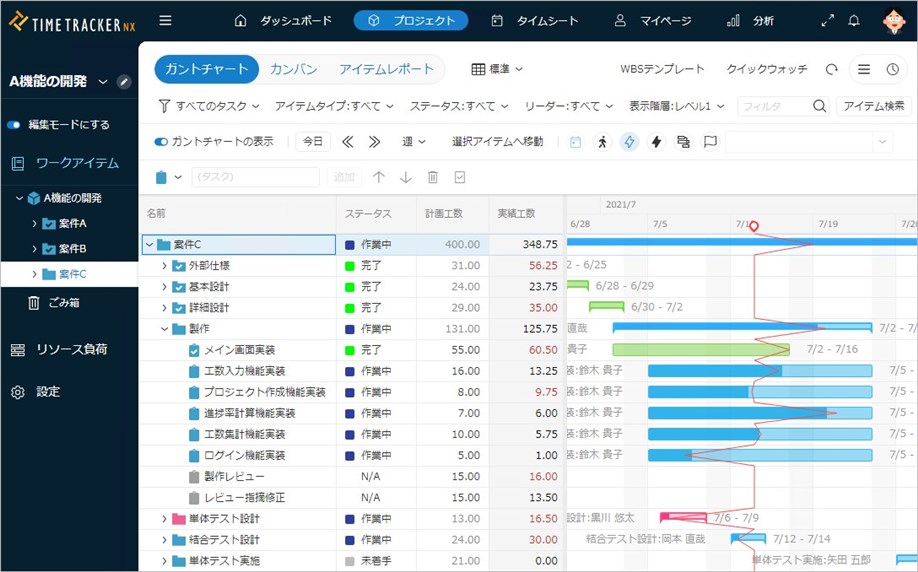Click the 今日 button
This screenshot has width=918, height=572.
tap(313, 142)
